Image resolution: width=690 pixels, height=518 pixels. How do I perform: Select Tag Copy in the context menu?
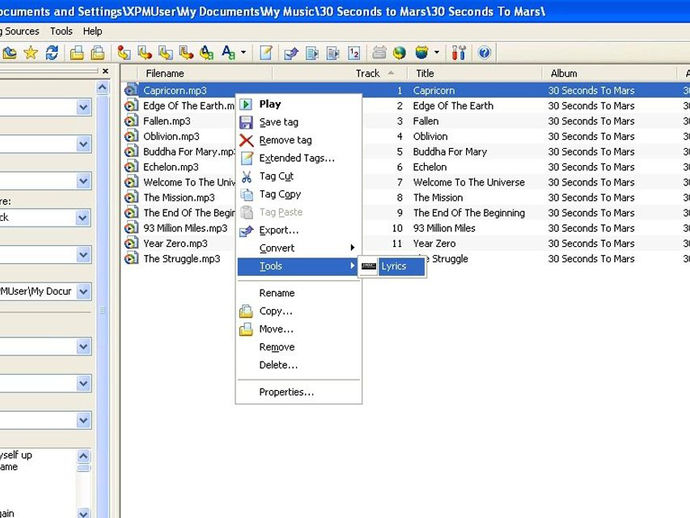pos(299,195)
